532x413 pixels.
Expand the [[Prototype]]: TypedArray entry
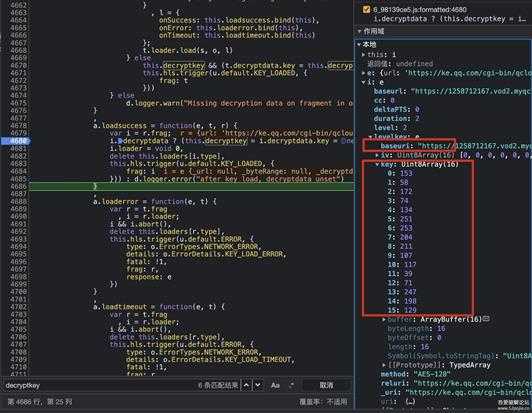(x=384, y=365)
